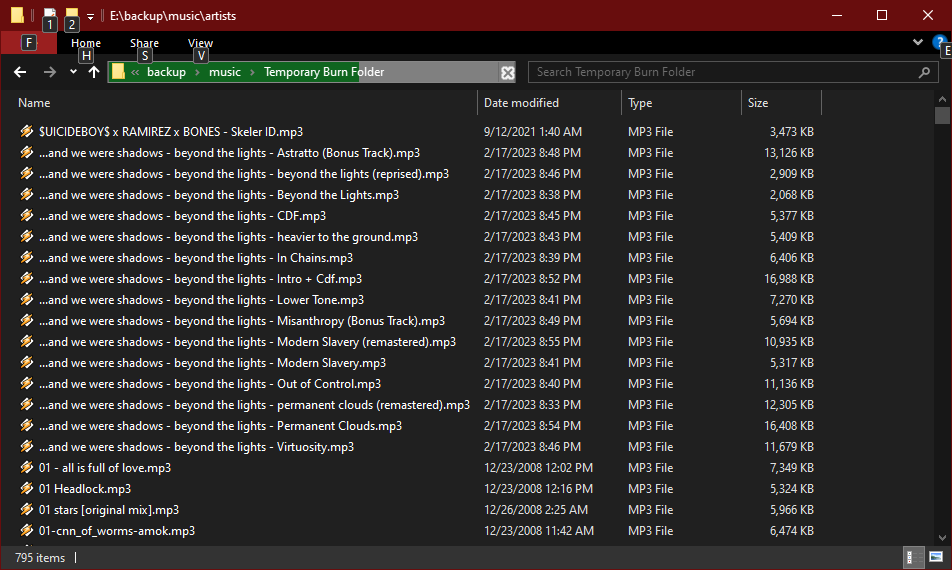Click date 12/23/2008 12:16 PM

tap(539, 489)
